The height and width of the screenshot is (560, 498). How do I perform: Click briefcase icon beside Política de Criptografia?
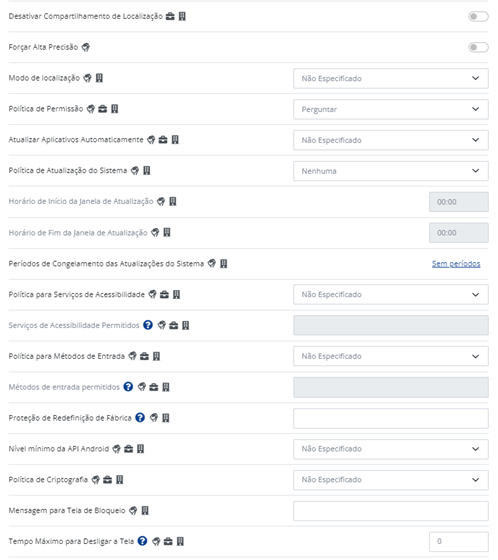(x=108, y=480)
